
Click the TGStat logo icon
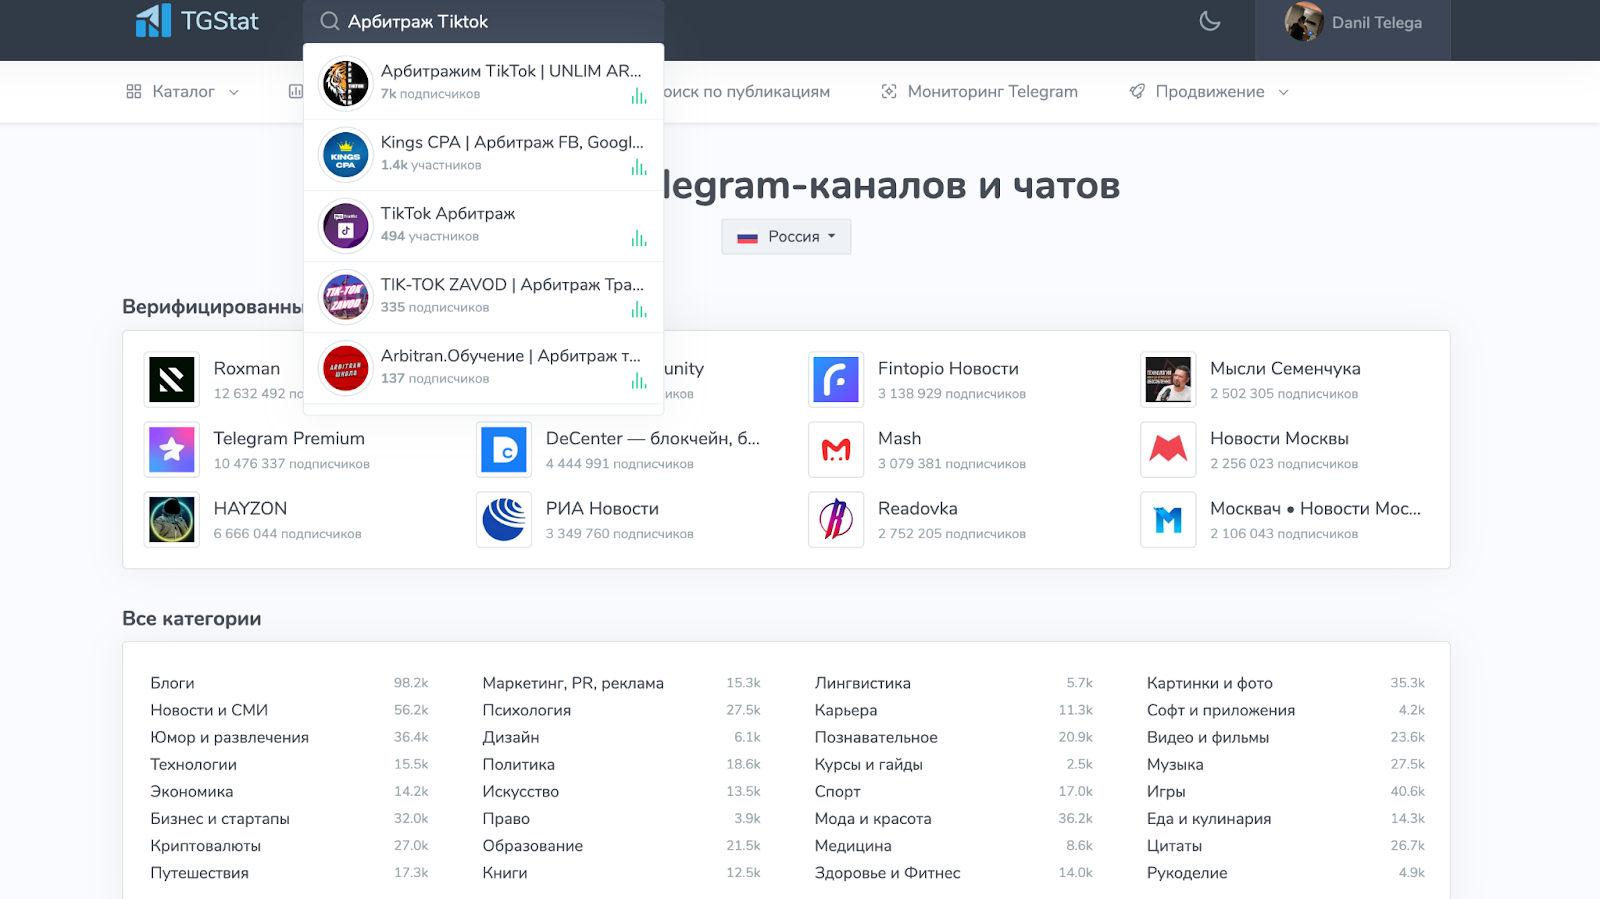[x=153, y=21]
